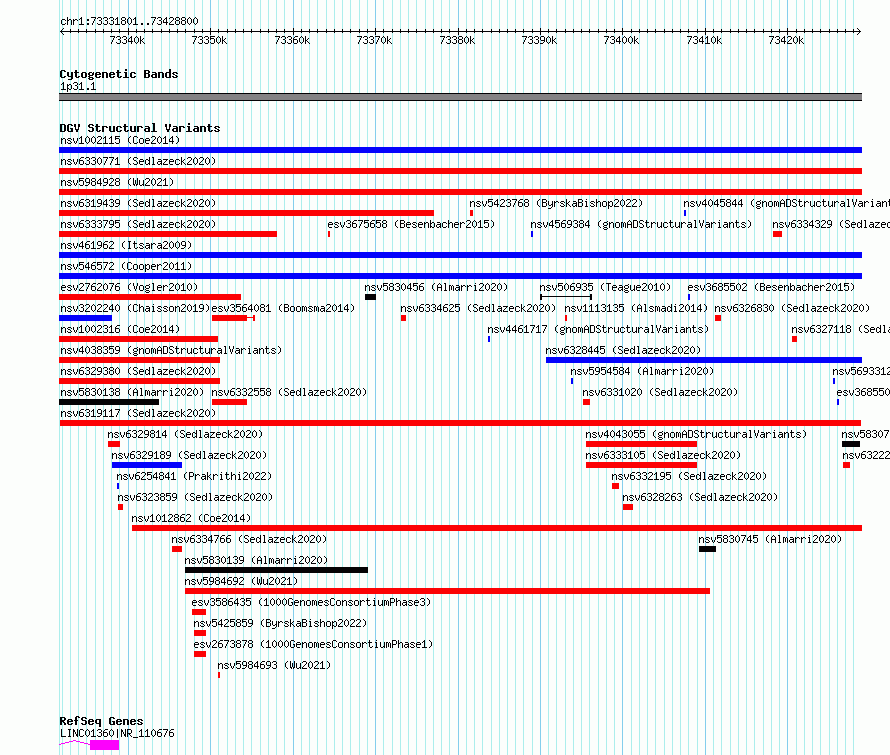Select nsv4461717 (gnomADStructuralVariants) label

[x=598, y=329]
